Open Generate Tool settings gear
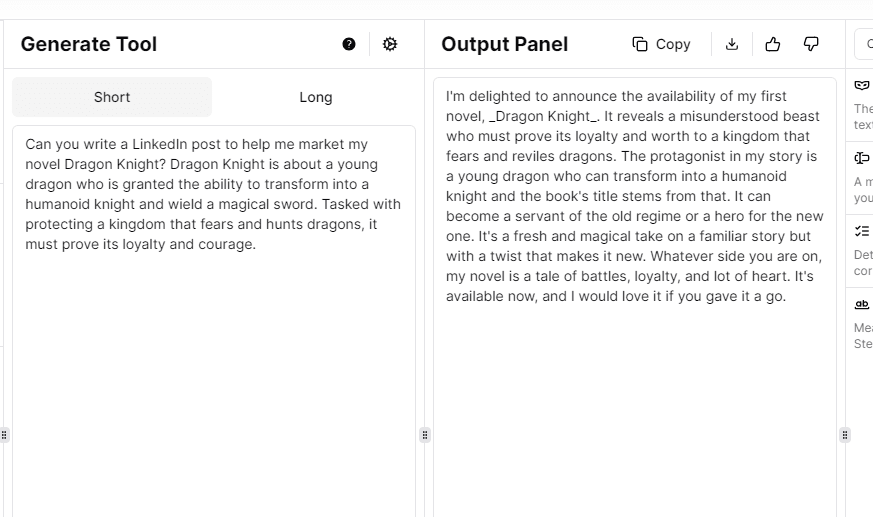This screenshot has width=873, height=517. (x=390, y=44)
